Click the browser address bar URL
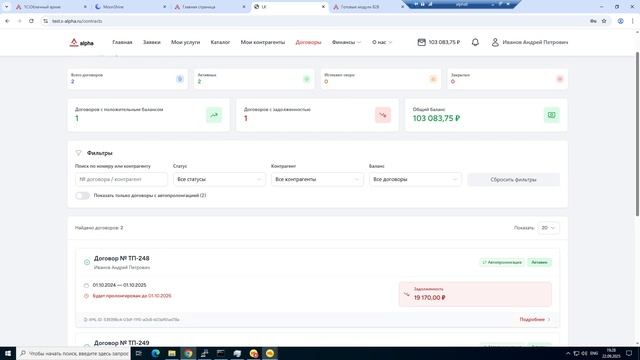The height and width of the screenshot is (360, 640). point(77,21)
